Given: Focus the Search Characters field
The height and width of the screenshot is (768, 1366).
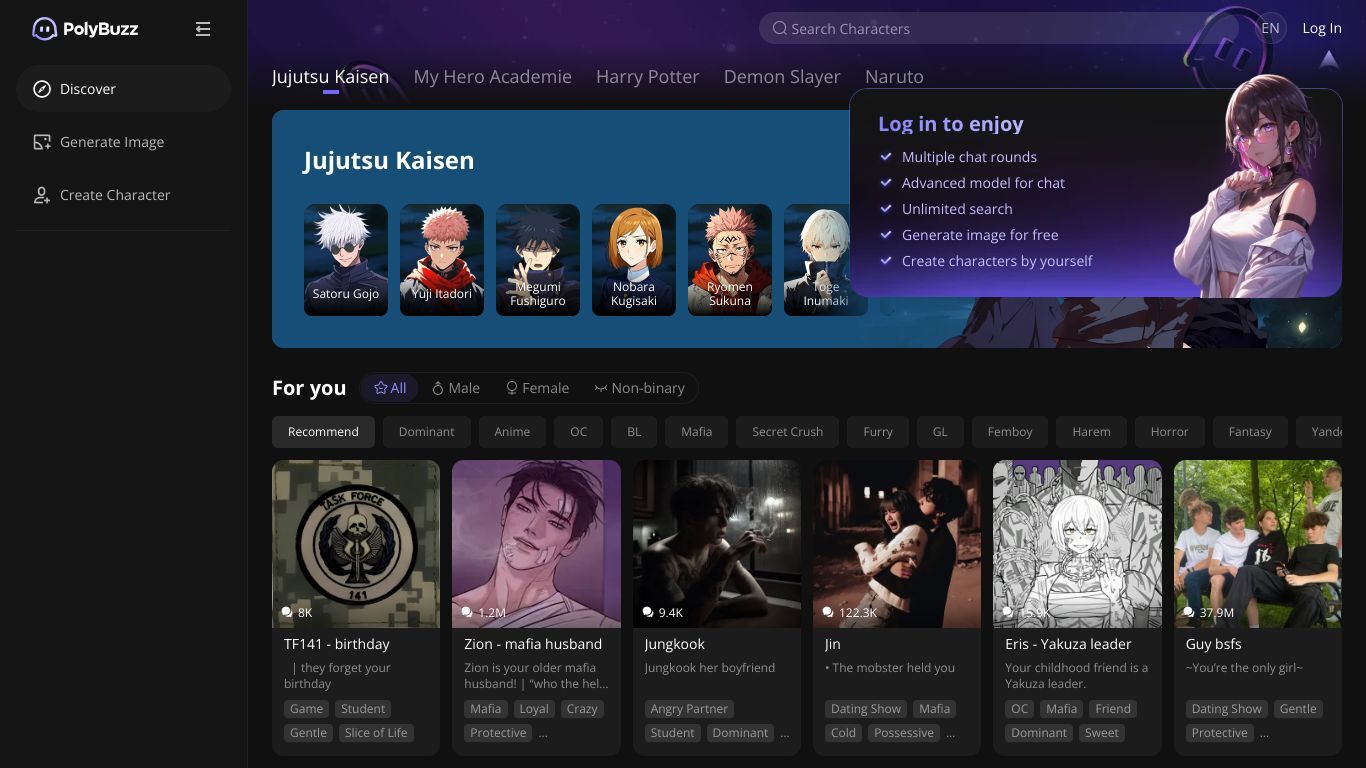Looking at the screenshot, I should 1000,28.
